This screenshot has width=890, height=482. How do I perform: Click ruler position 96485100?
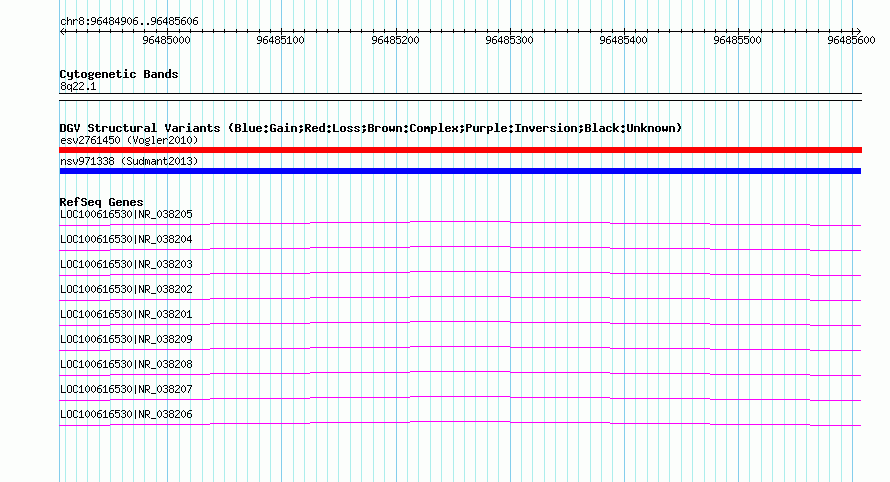point(280,40)
